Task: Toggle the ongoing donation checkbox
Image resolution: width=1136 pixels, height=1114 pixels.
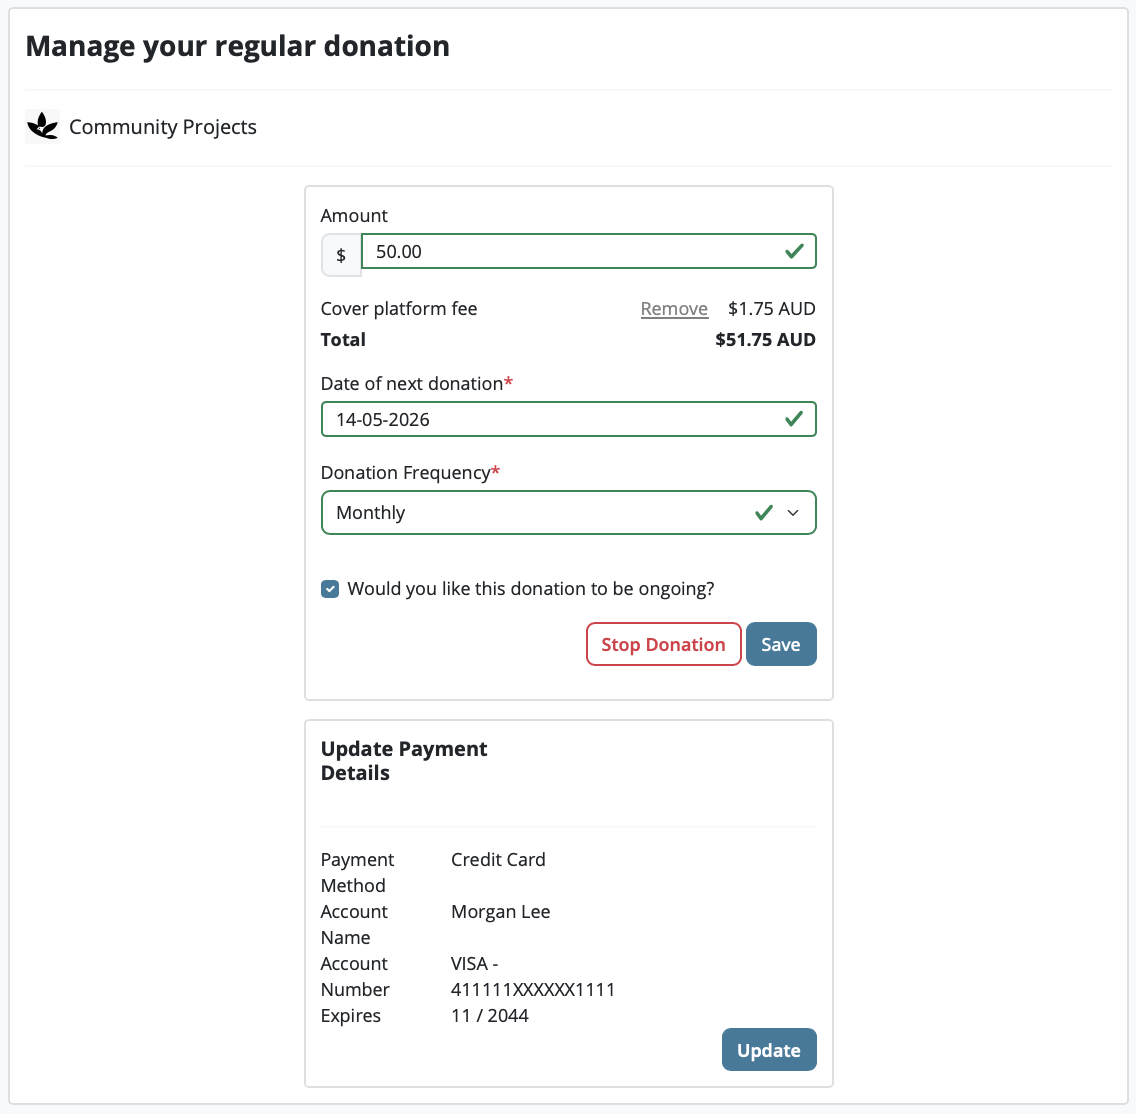Action: (x=330, y=589)
